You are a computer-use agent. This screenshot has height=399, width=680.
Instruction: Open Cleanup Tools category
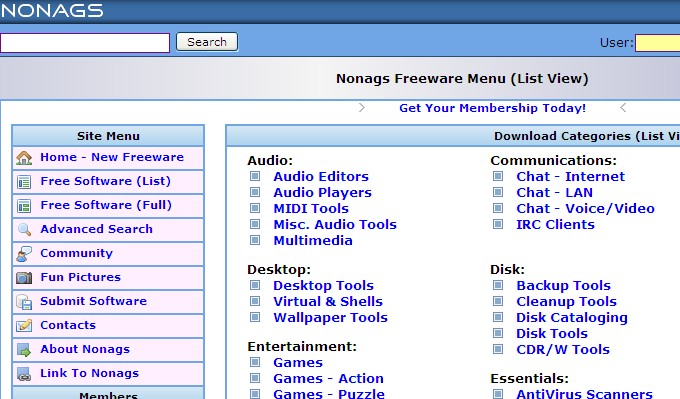[566, 302]
